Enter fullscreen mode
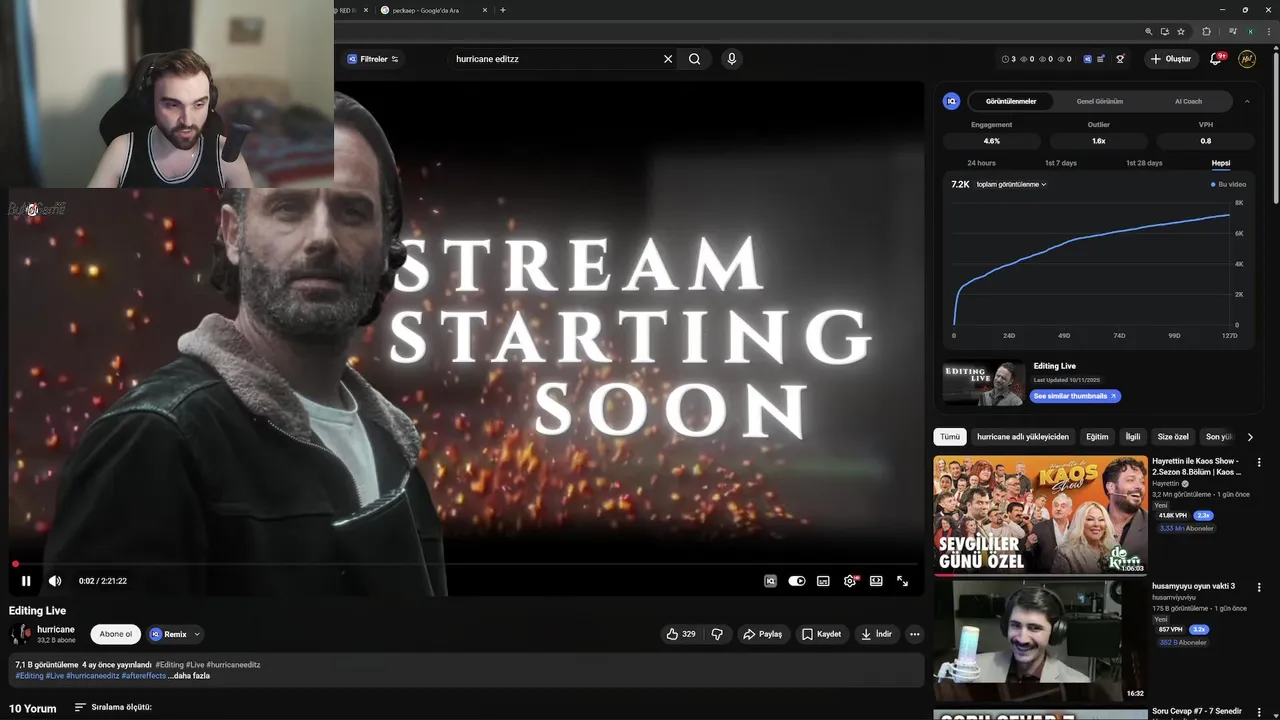 pos(902,581)
